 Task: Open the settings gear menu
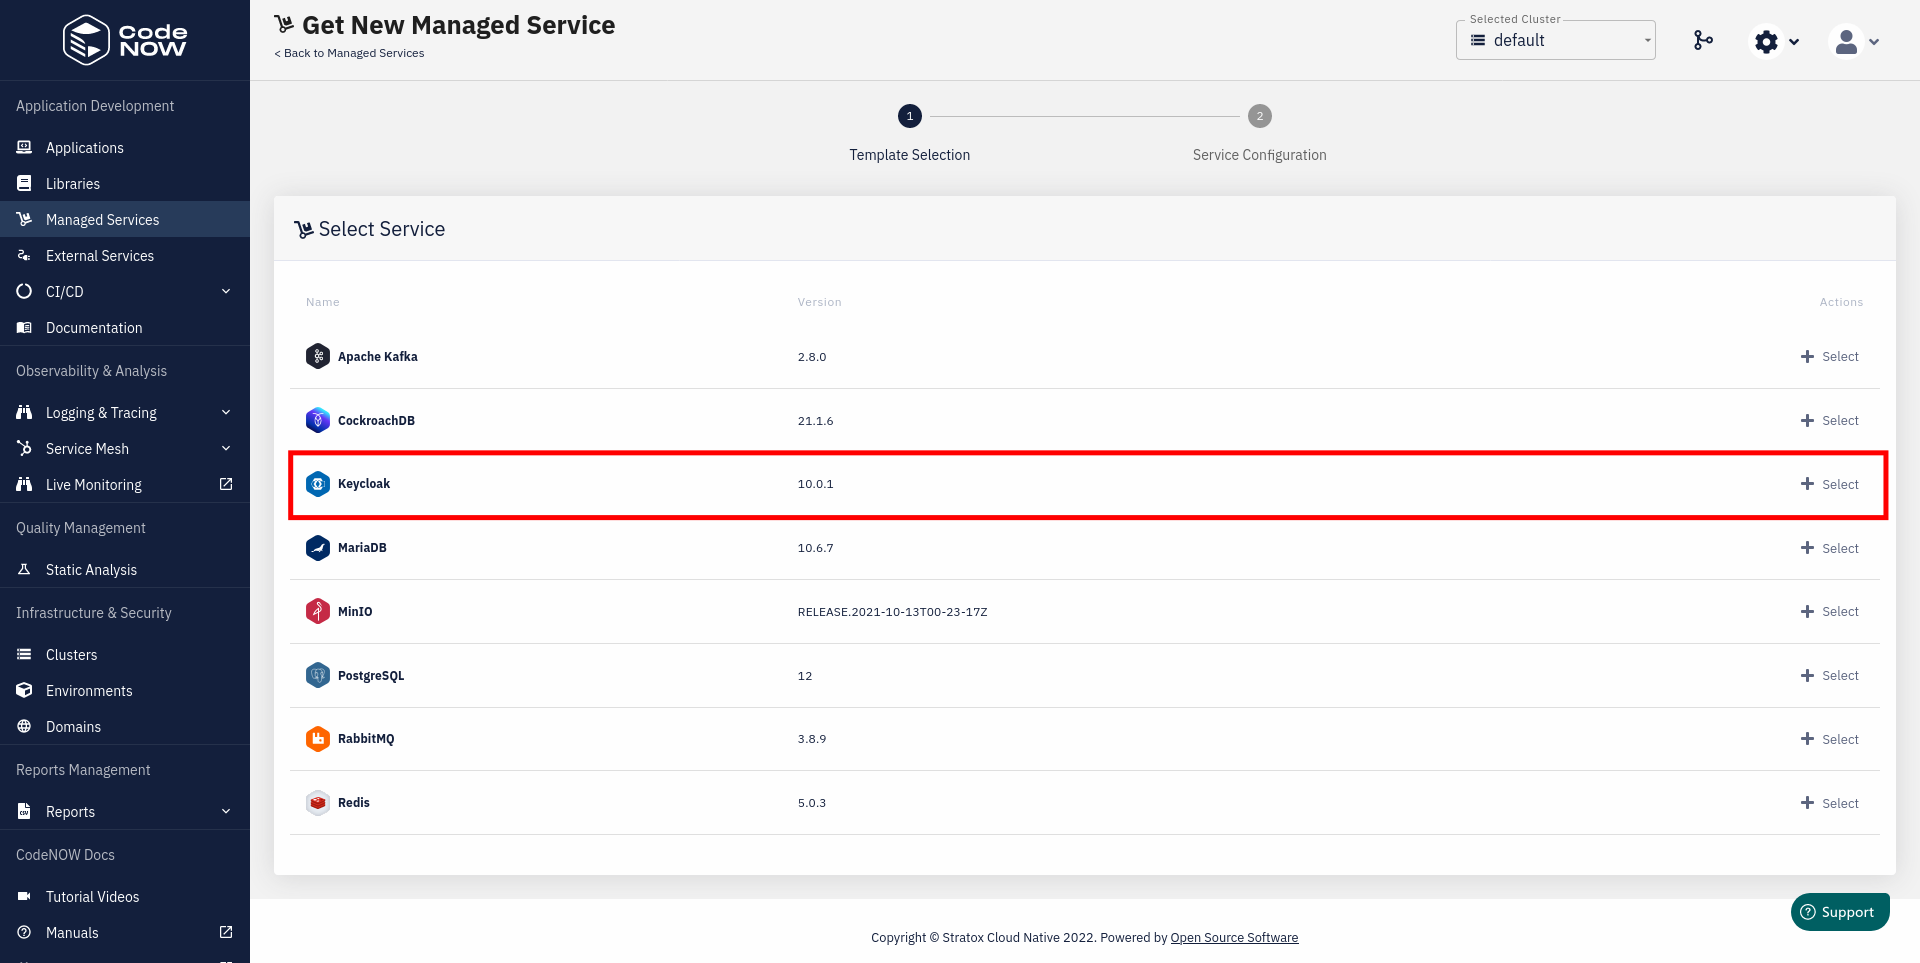pos(1776,41)
